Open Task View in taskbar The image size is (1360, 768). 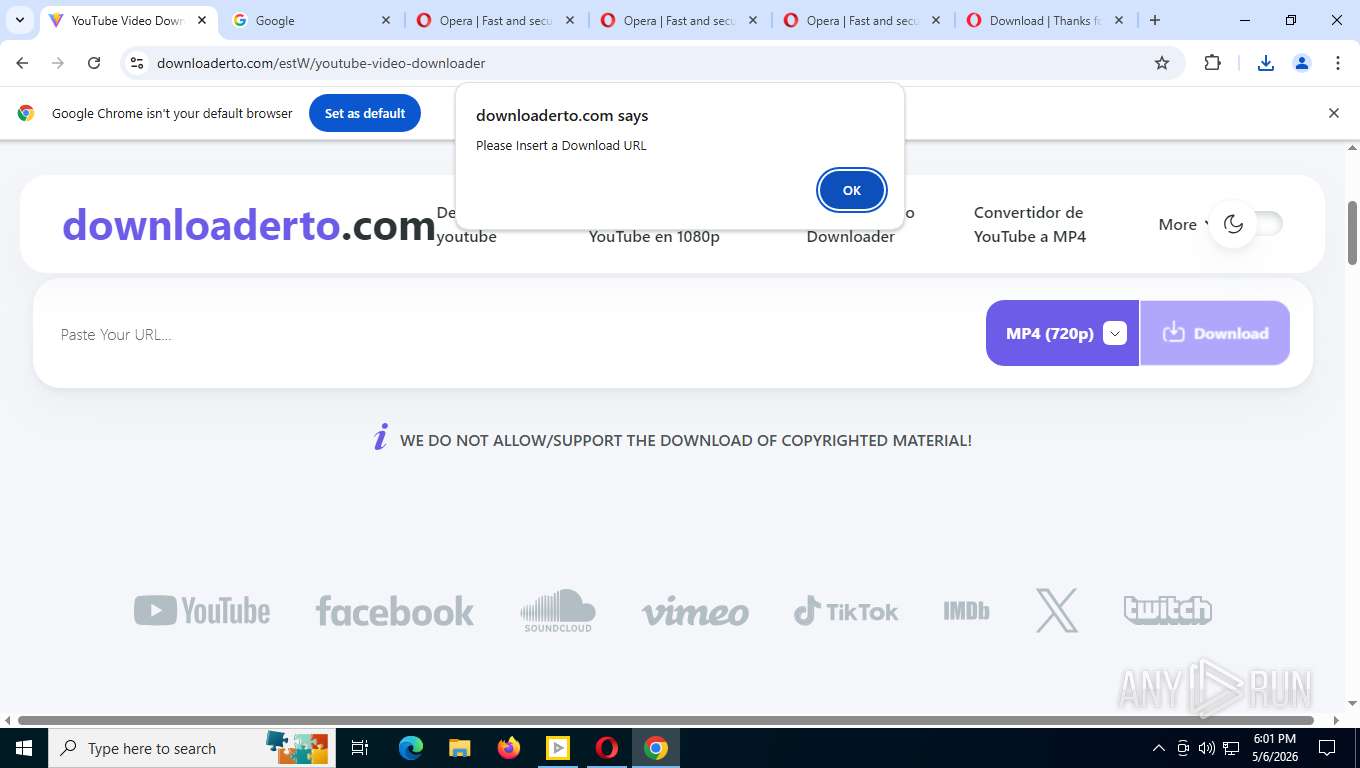click(x=360, y=748)
